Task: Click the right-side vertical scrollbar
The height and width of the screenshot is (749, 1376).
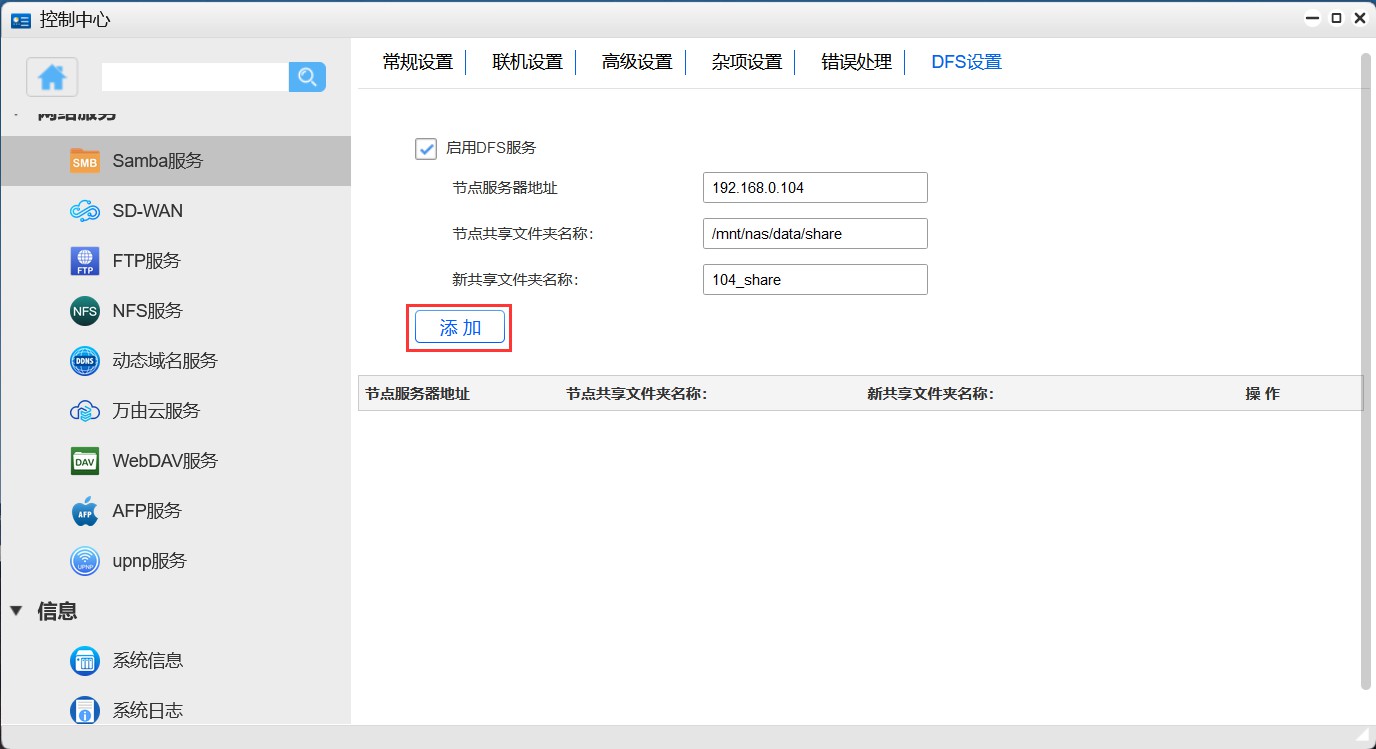Action: coord(1366,370)
